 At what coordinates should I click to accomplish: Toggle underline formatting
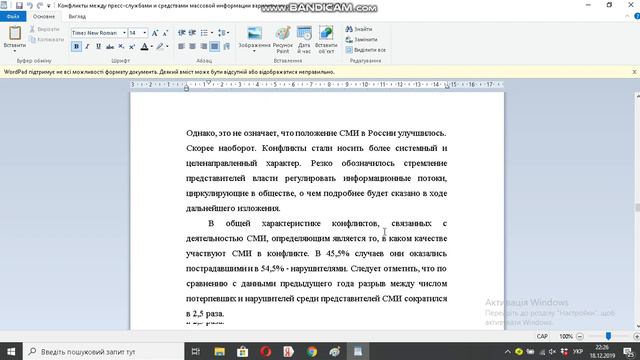click(x=98, y=47)
